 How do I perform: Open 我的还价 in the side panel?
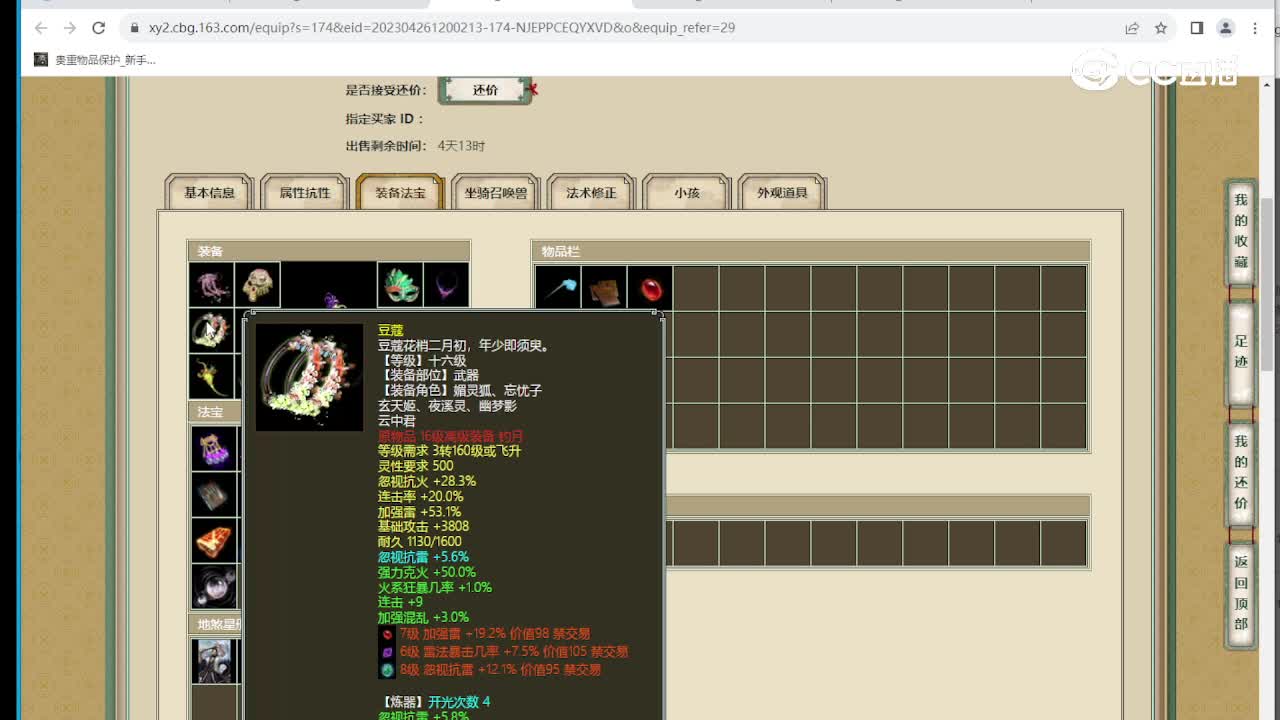[1241, 474]
